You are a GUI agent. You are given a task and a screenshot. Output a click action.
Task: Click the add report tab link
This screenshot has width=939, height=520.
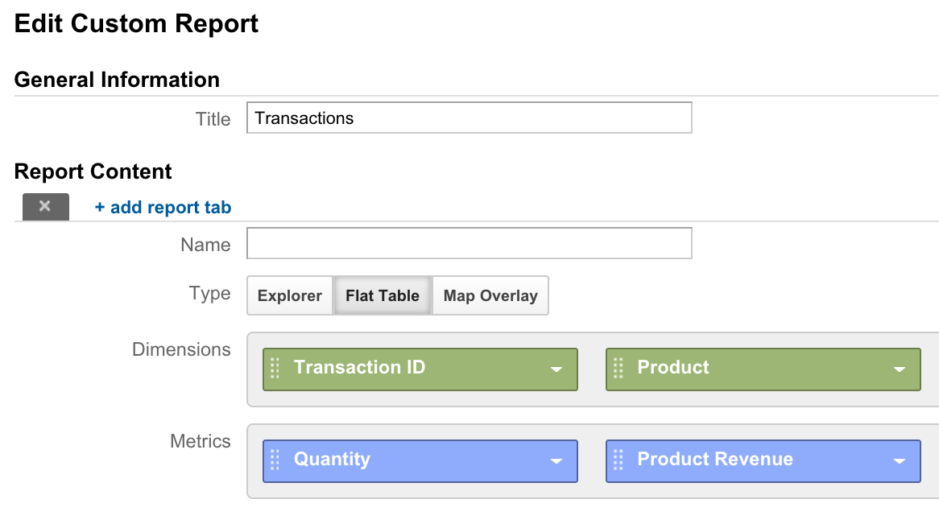(x=162, y=207)
